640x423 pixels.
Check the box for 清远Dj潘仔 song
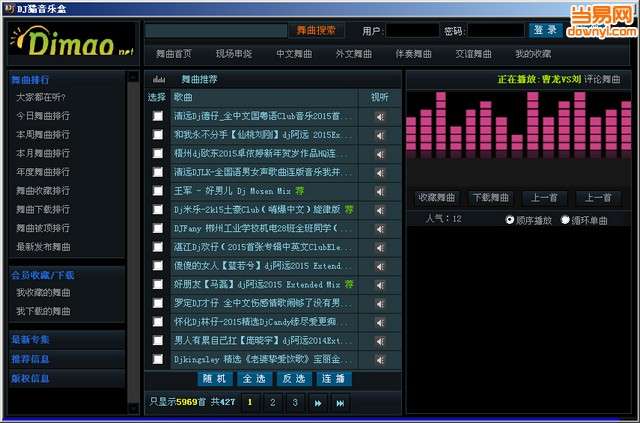click(158, 116)
